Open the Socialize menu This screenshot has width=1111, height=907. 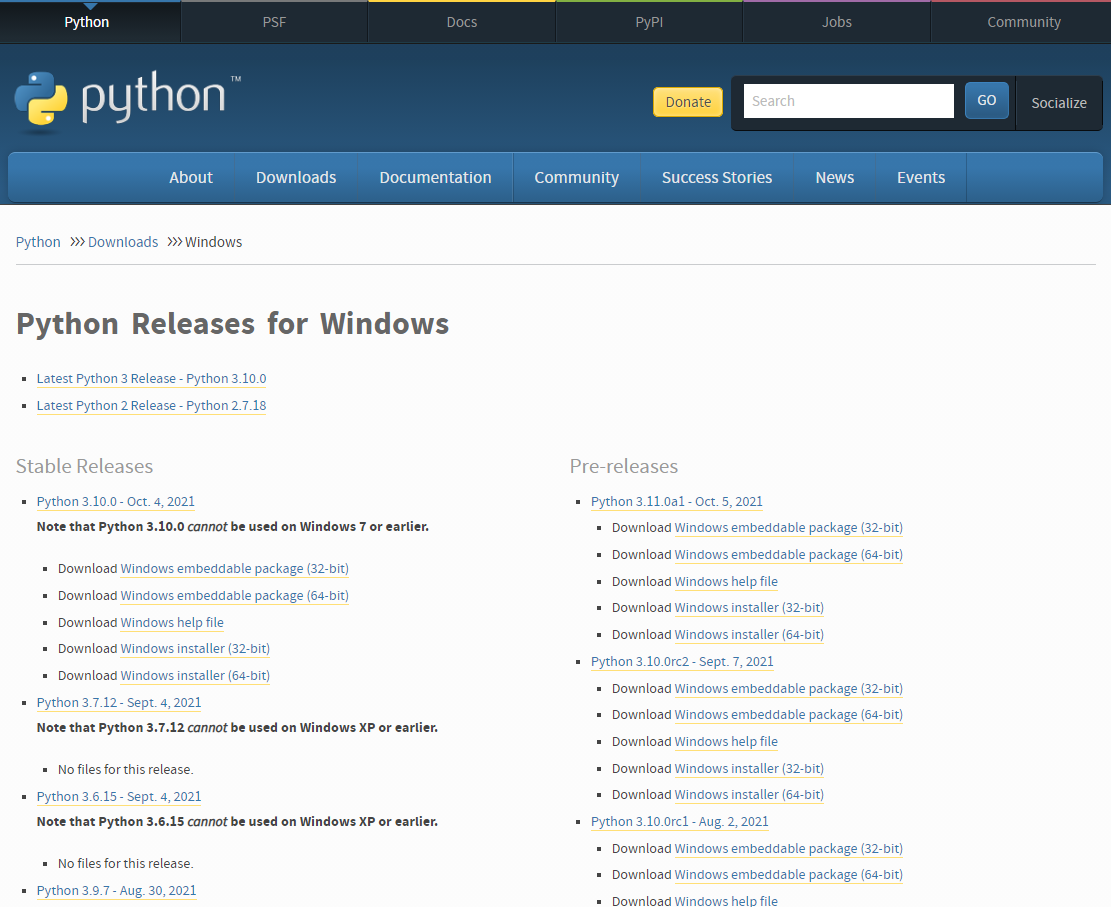1059,103
